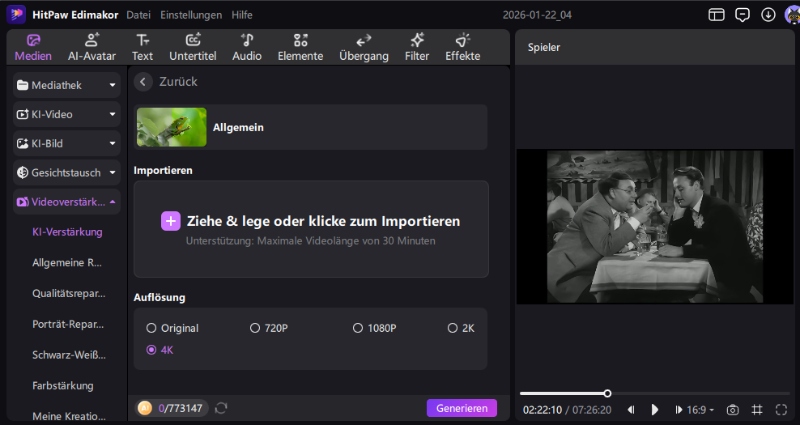Select the Untertitel subtitle tool

[192, 47]
